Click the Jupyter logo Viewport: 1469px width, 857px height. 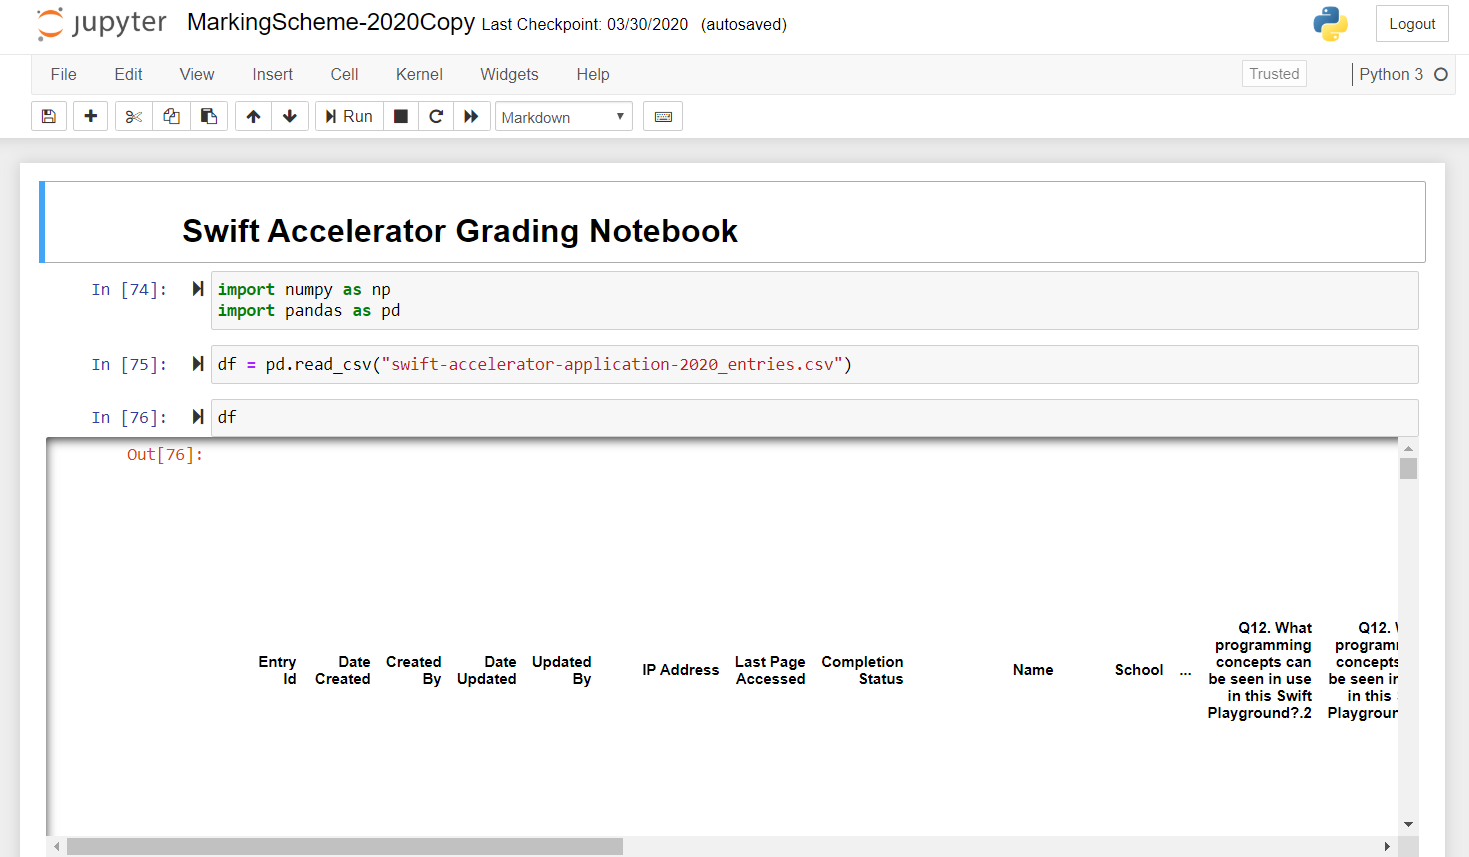[102, 24]
